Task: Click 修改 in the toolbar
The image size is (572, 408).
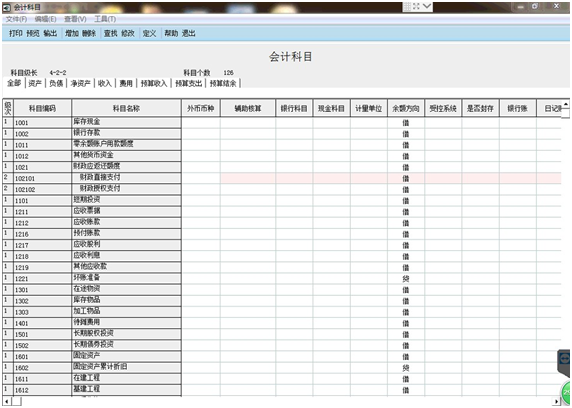Action: 128,33
